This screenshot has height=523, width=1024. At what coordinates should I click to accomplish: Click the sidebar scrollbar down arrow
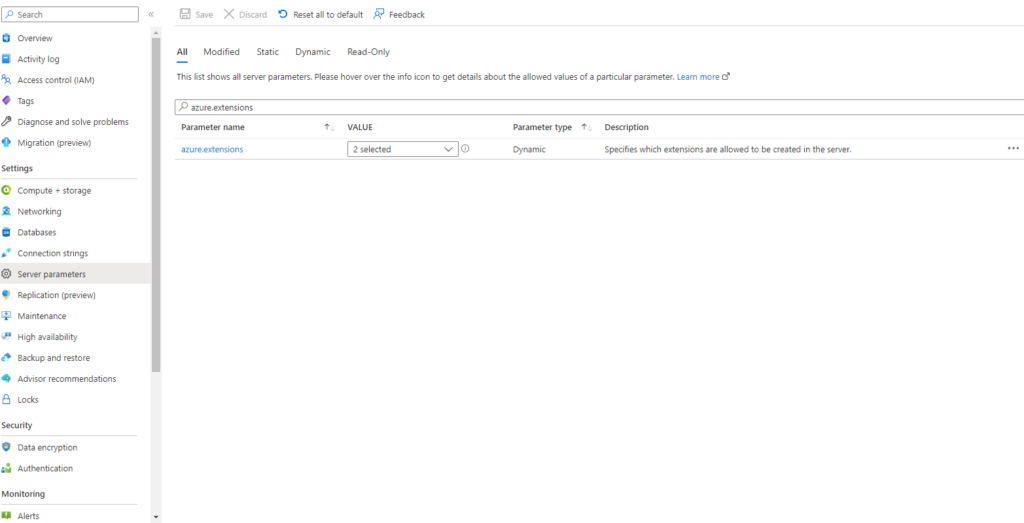[x=155, y=516]
